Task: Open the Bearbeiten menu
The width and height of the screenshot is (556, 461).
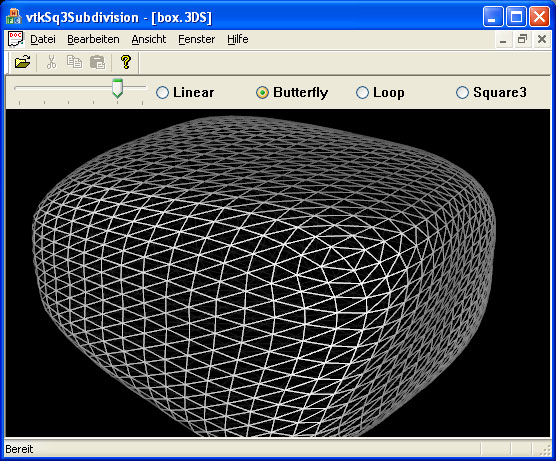Action: pos(93,39)
